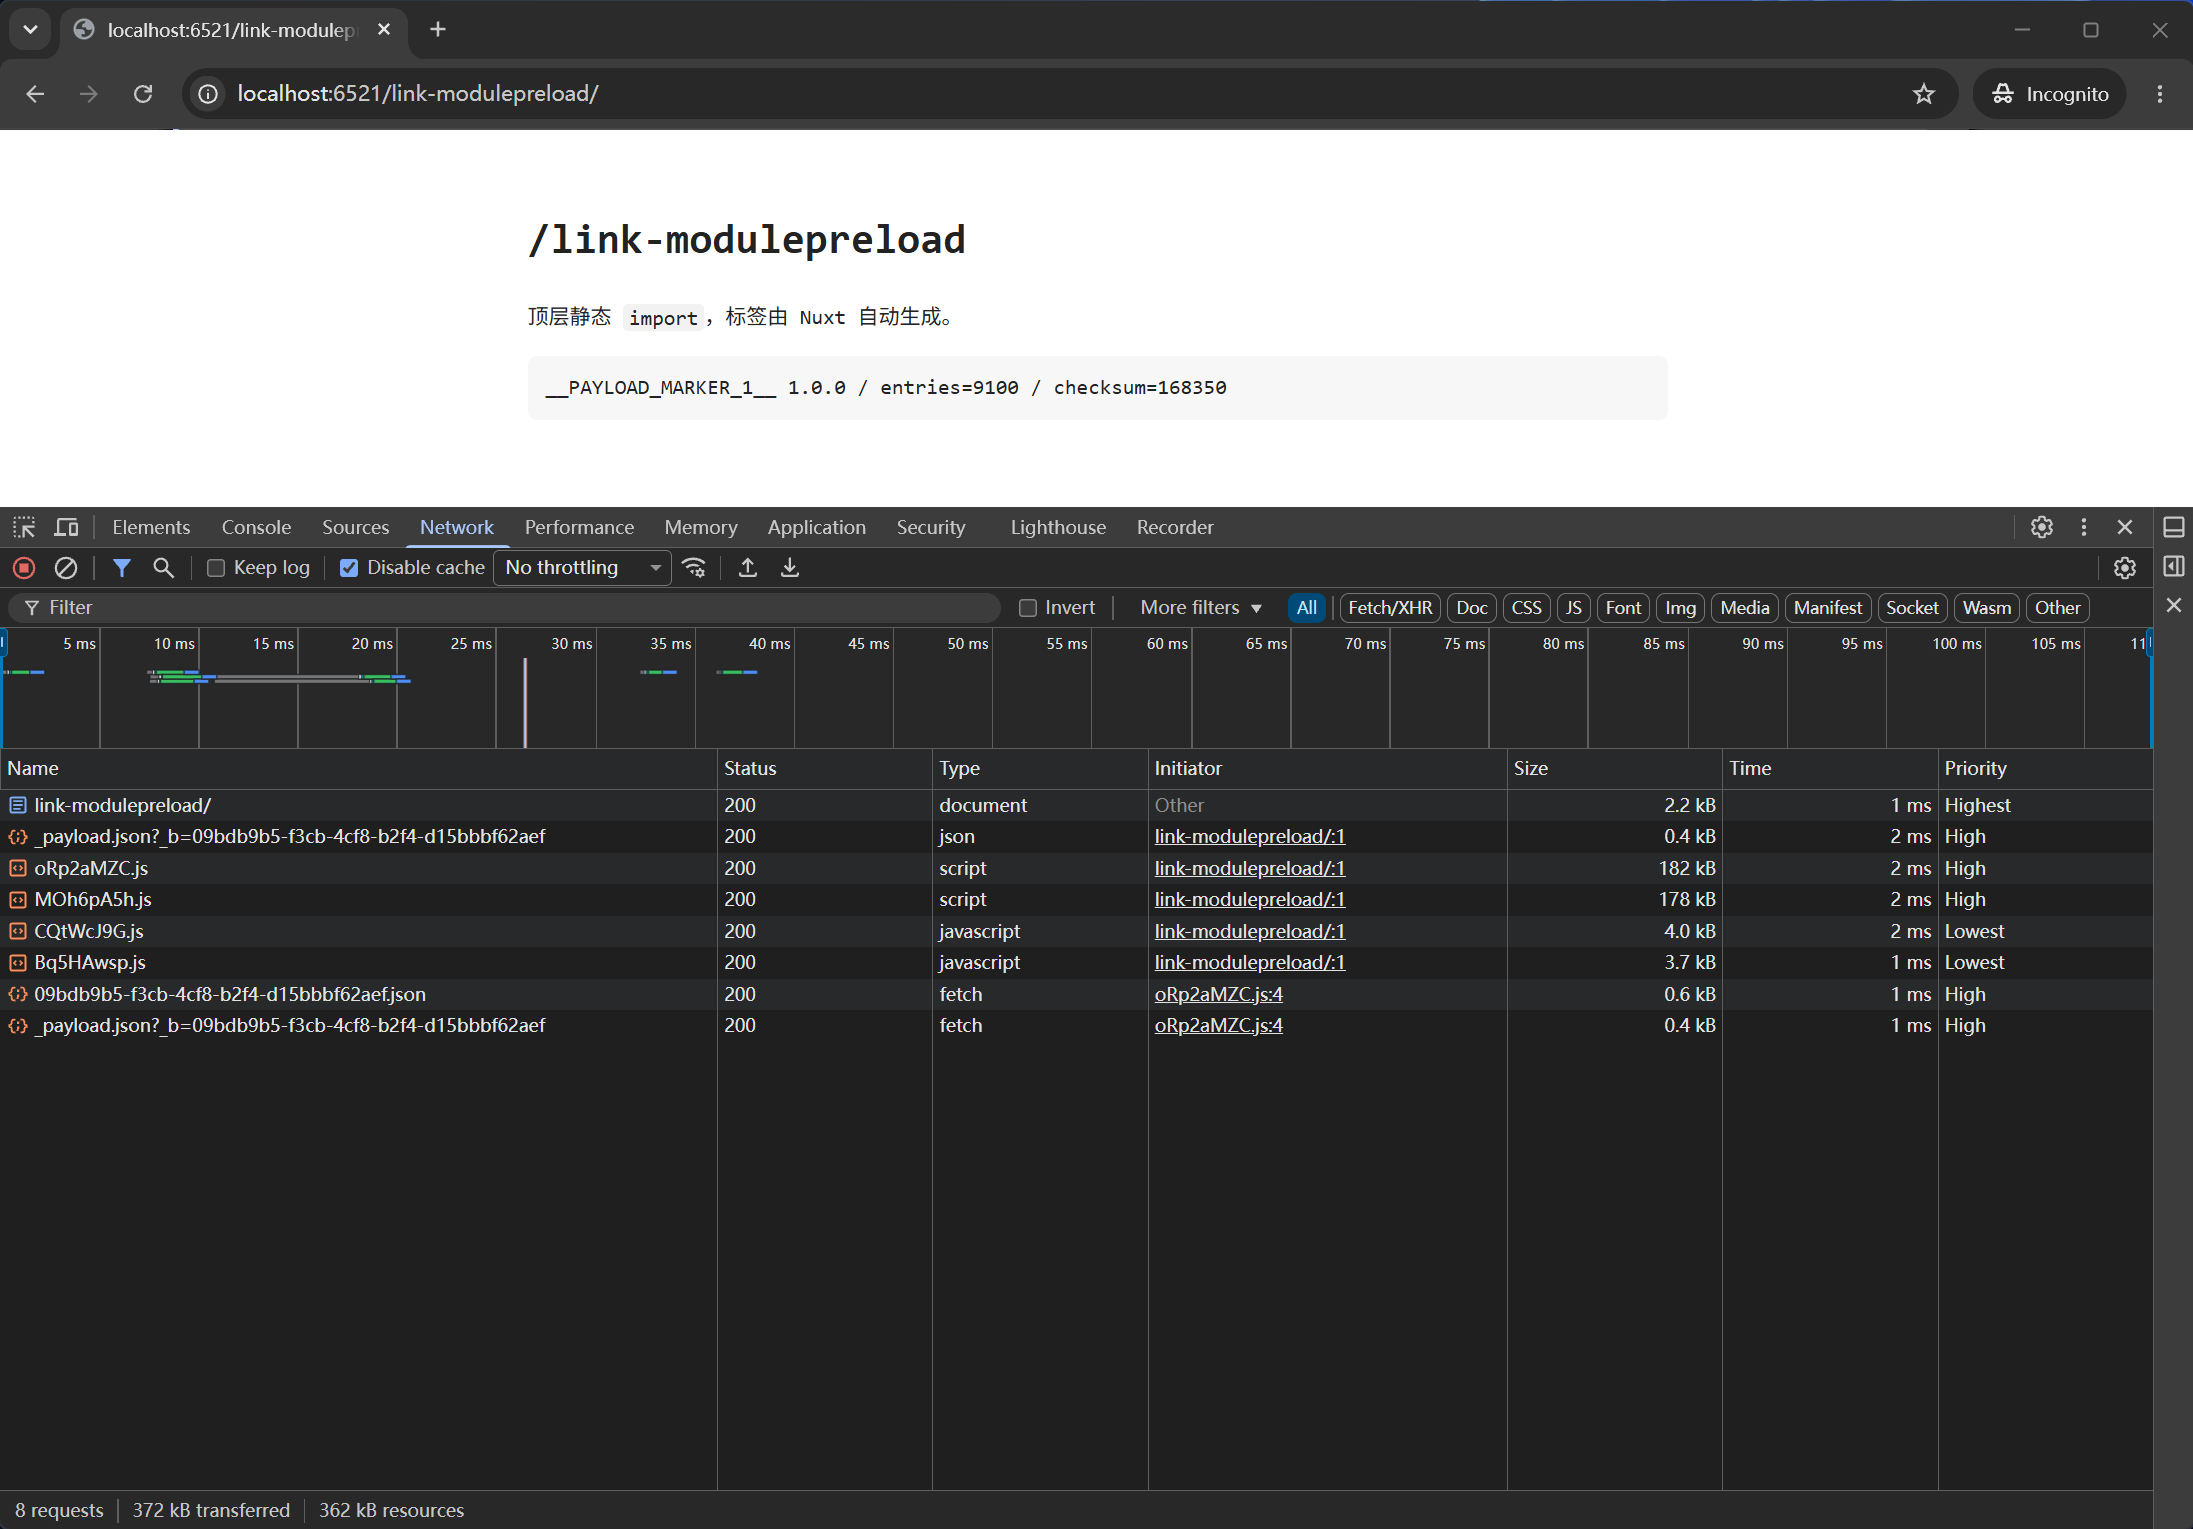The height and width of the screenshot is (1529, 2193).
Task: Click the export HAR download icon
Action: pos(790,568)
